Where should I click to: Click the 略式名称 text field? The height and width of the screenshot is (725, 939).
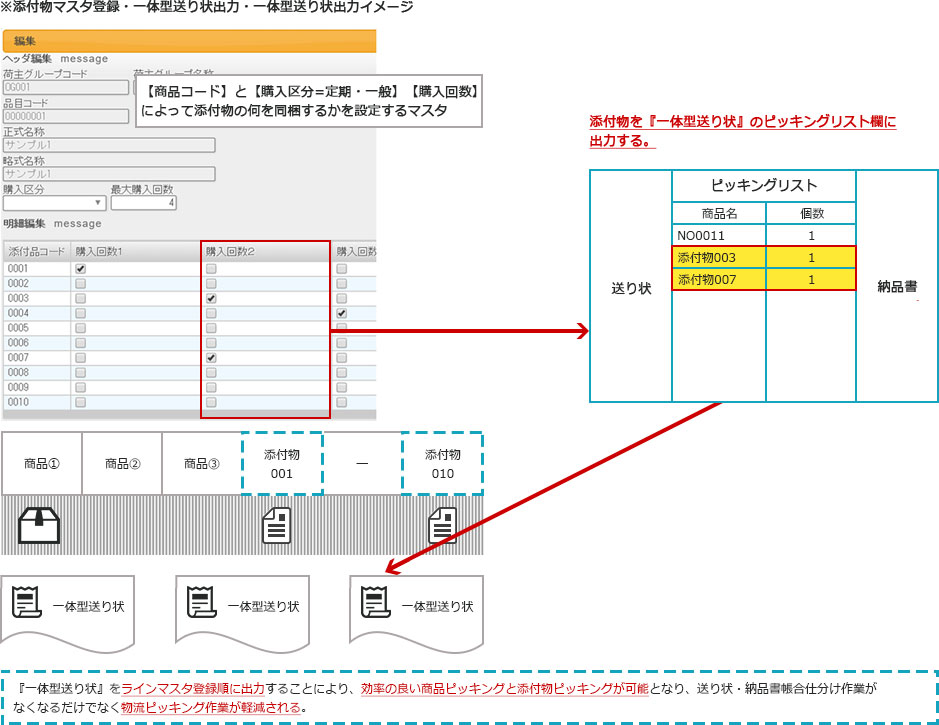tap(109, 174)
